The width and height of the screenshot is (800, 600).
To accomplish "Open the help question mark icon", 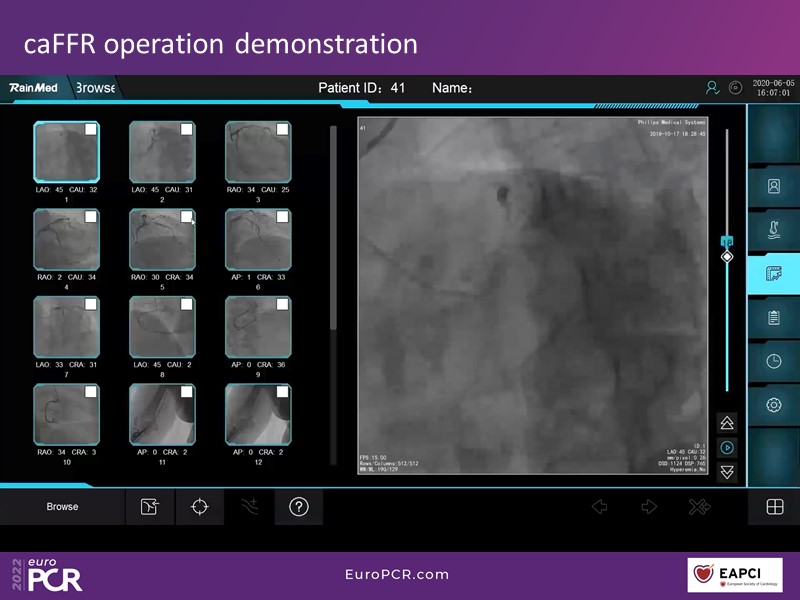I will coord(298,507).
